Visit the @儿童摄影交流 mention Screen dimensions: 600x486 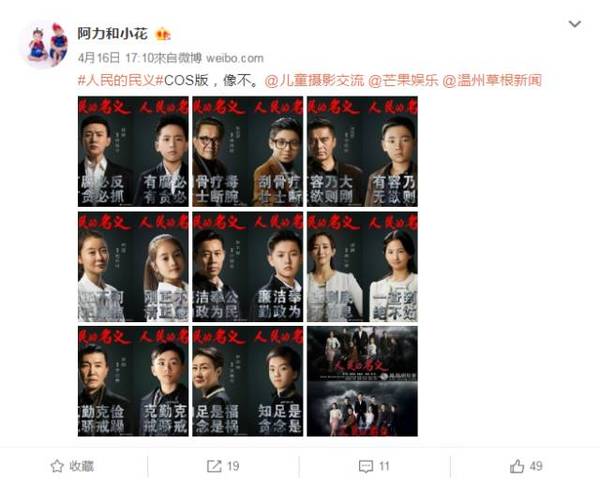click(314, 81)
